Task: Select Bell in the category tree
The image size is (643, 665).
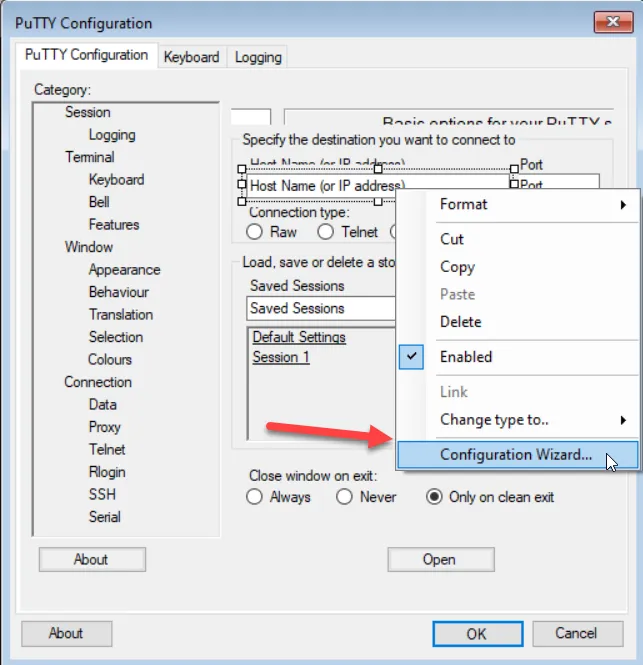Action: [x=99, y=202]
